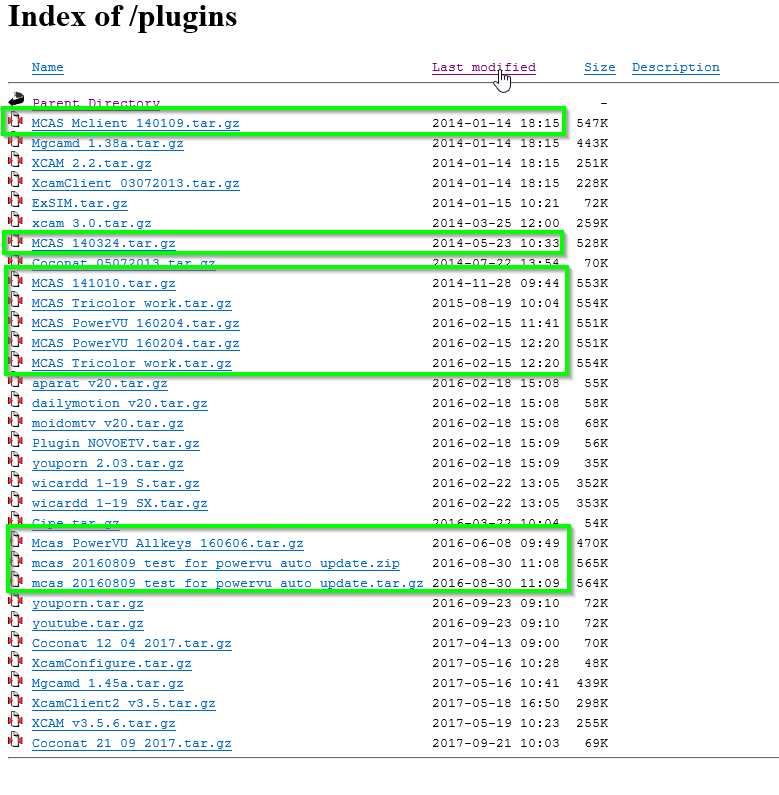Download the Plugin_NOVOETV.tar.gz link
The height and width of the screenshot is (795, 779).
pyautogui.click(x=116, y=444)
